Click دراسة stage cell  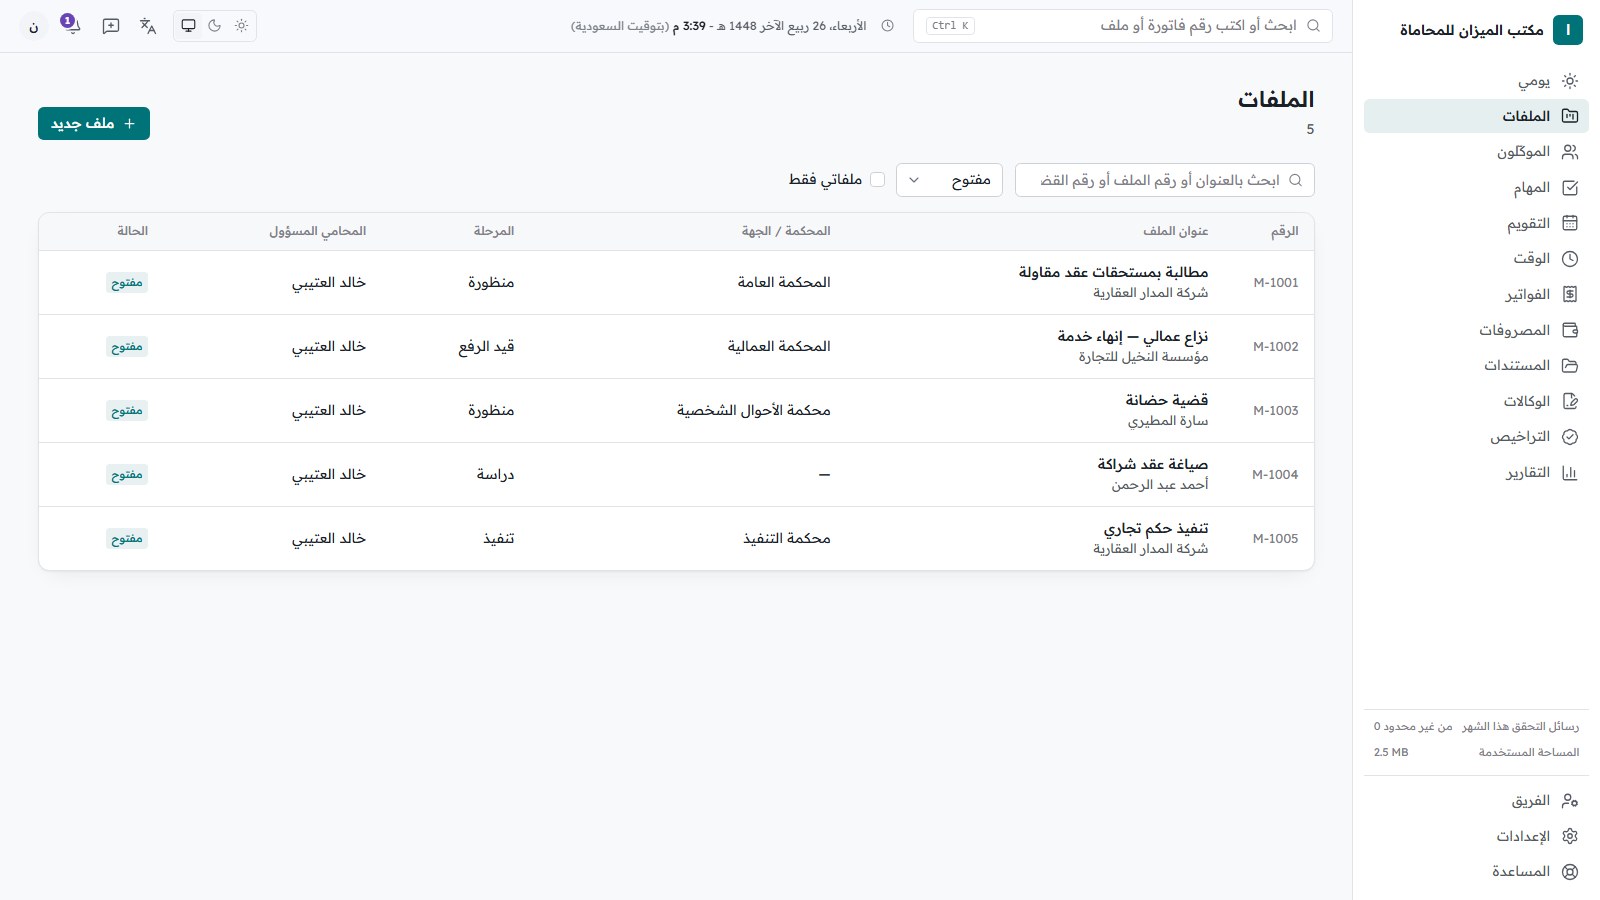(x=495, y=474)
